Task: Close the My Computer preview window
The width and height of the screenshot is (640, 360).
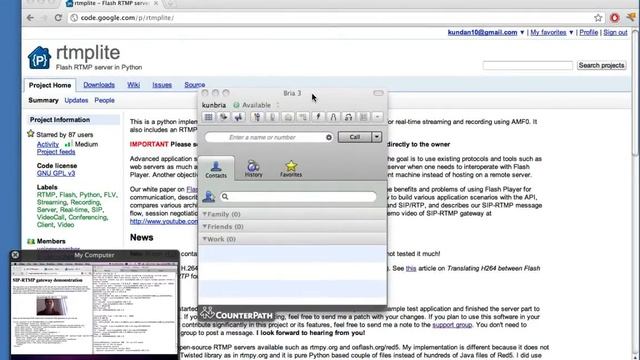Action: coord(15,255)
